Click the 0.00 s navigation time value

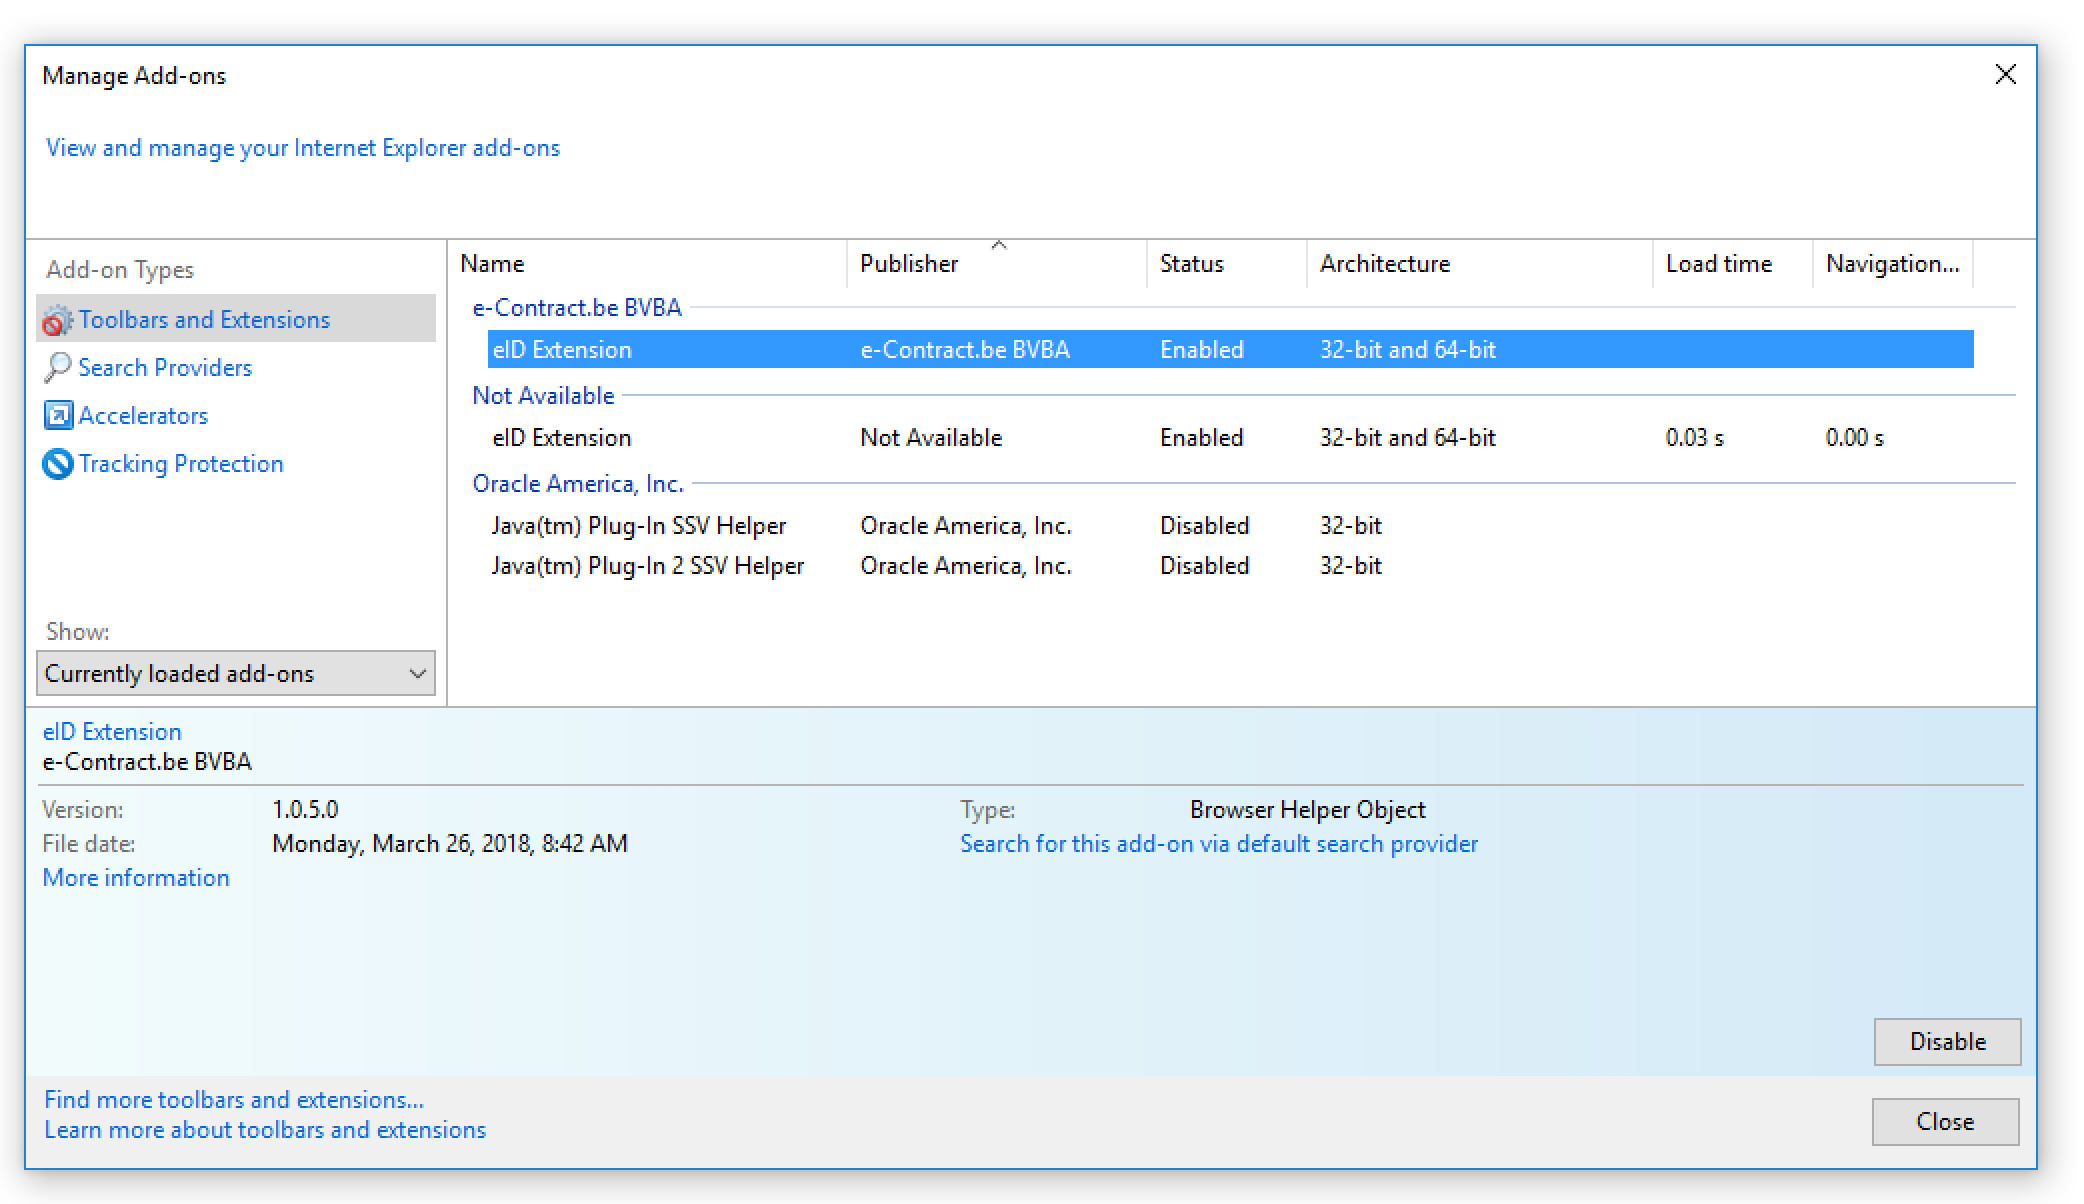point(1855,437)
